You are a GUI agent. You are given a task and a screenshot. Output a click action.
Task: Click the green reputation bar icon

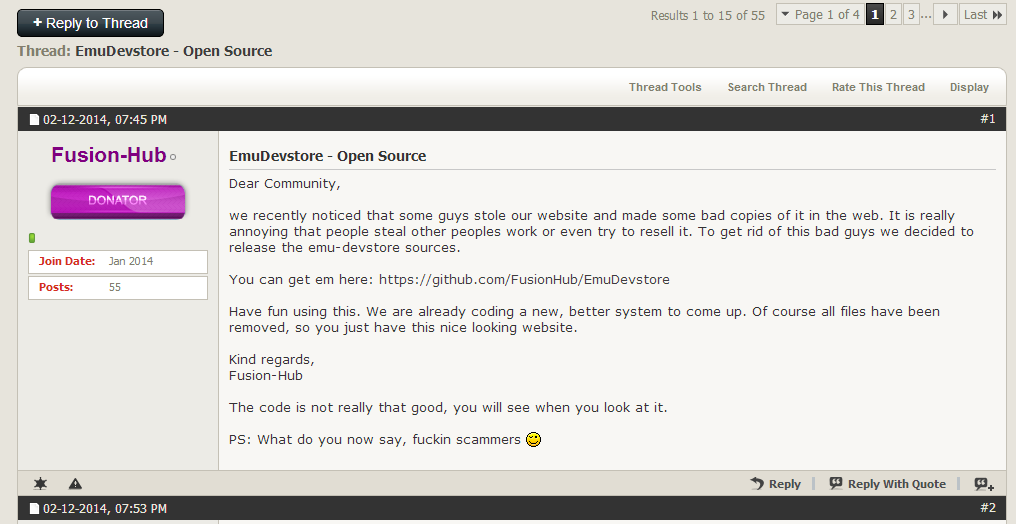pos(32,238)
